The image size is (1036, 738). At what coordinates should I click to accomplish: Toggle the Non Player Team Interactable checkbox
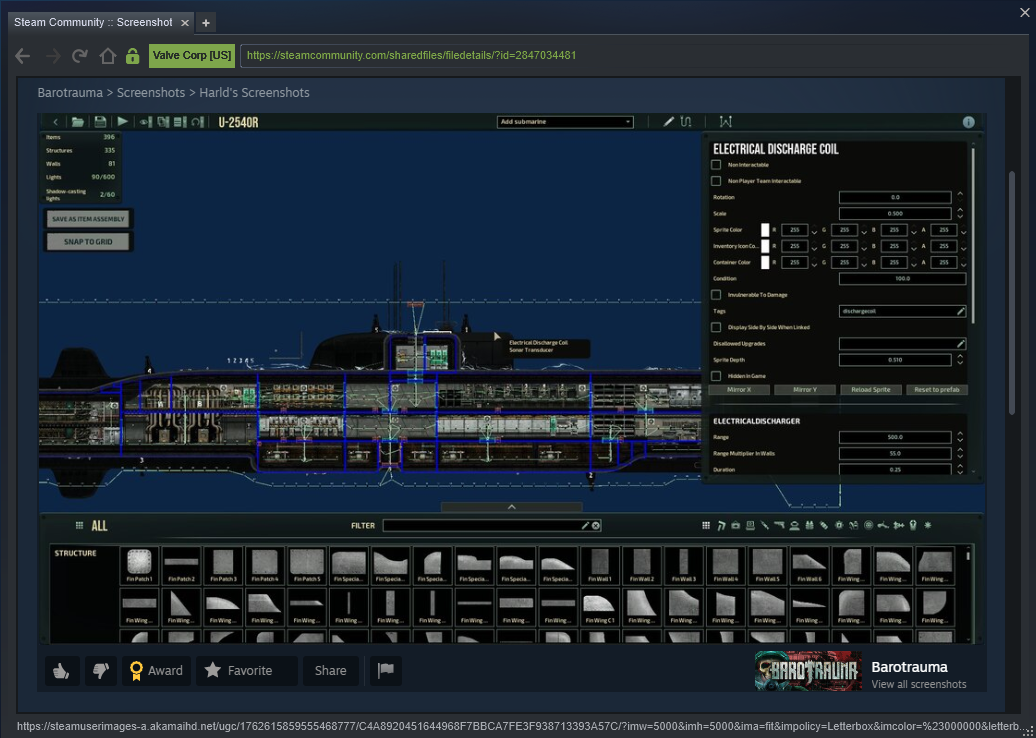tap(716, 181)
